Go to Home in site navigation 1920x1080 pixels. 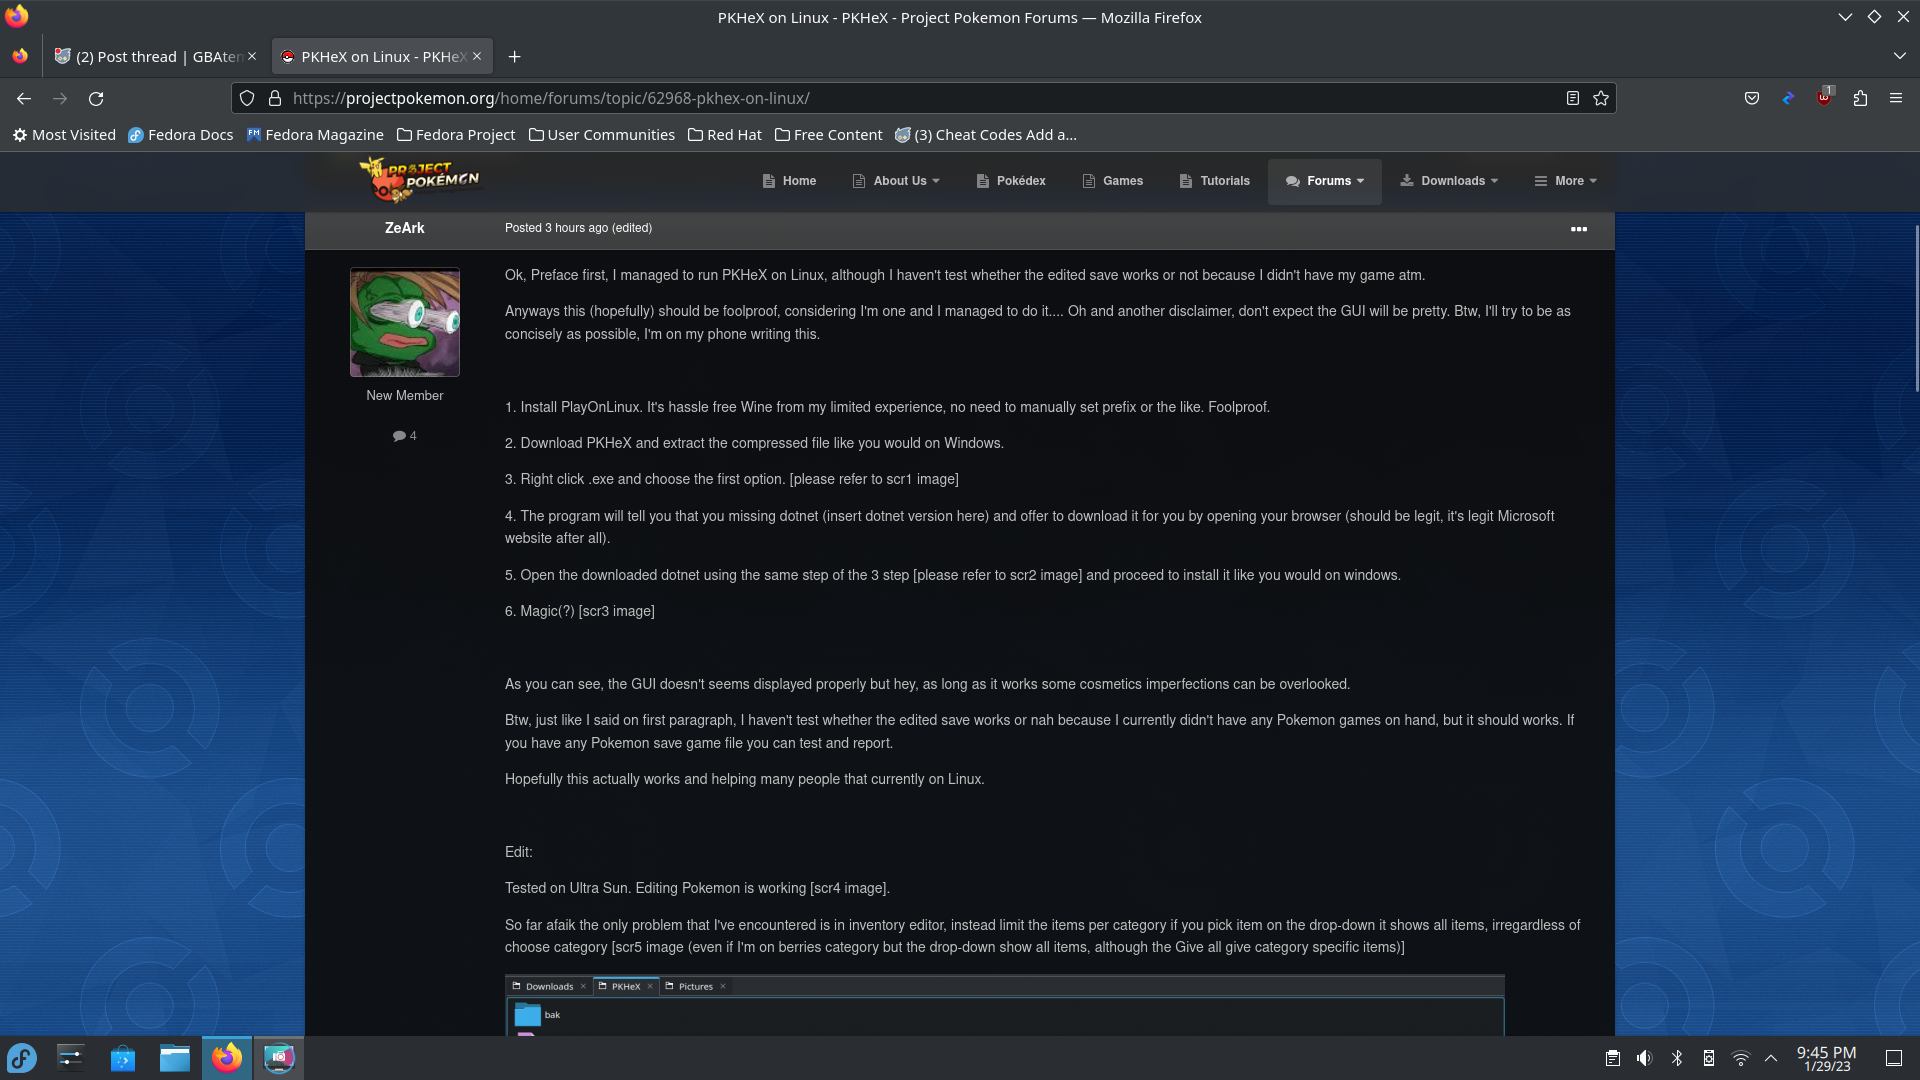pyautogui.click(x=789, y=181)
